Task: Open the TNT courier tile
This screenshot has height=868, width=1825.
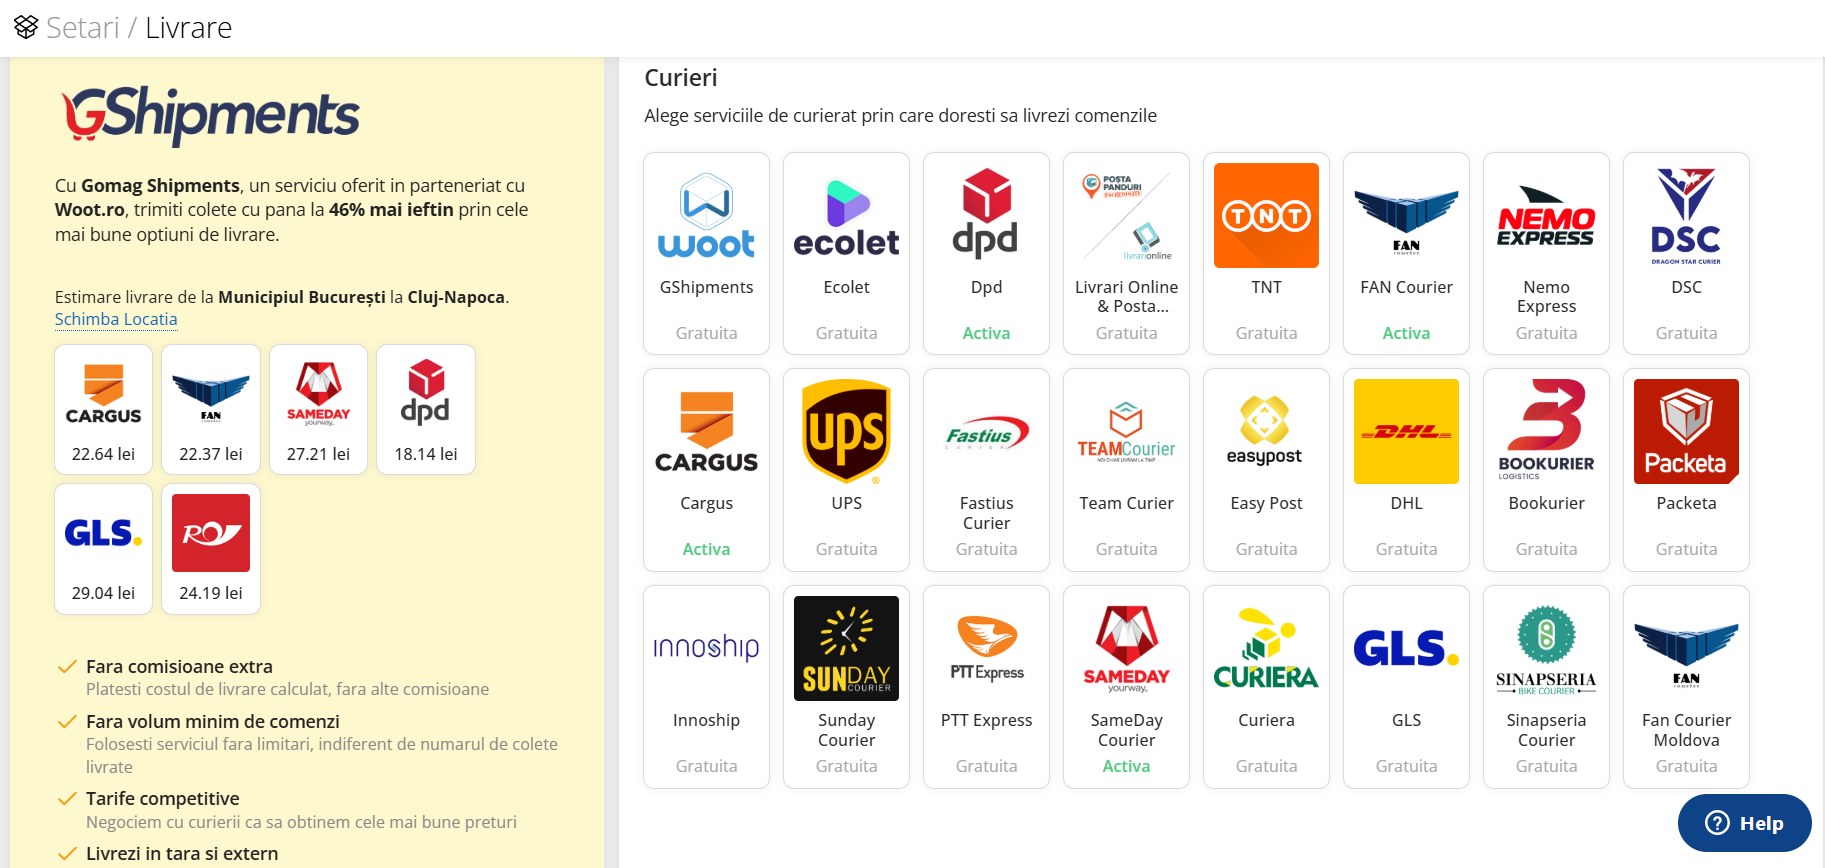Action: (x=1266, y=216)
